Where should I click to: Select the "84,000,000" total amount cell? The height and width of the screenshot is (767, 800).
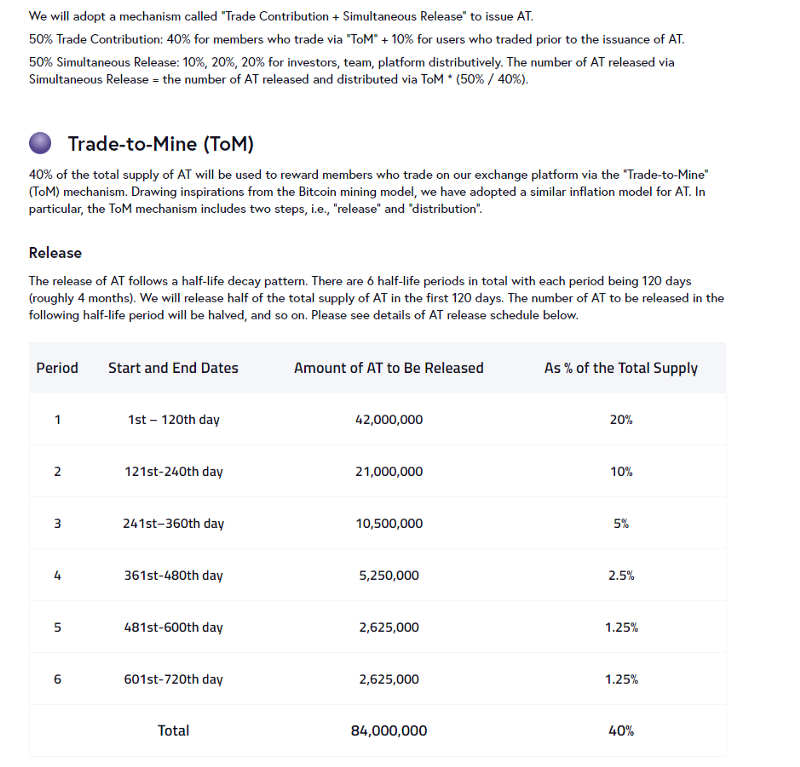point(388,731)
